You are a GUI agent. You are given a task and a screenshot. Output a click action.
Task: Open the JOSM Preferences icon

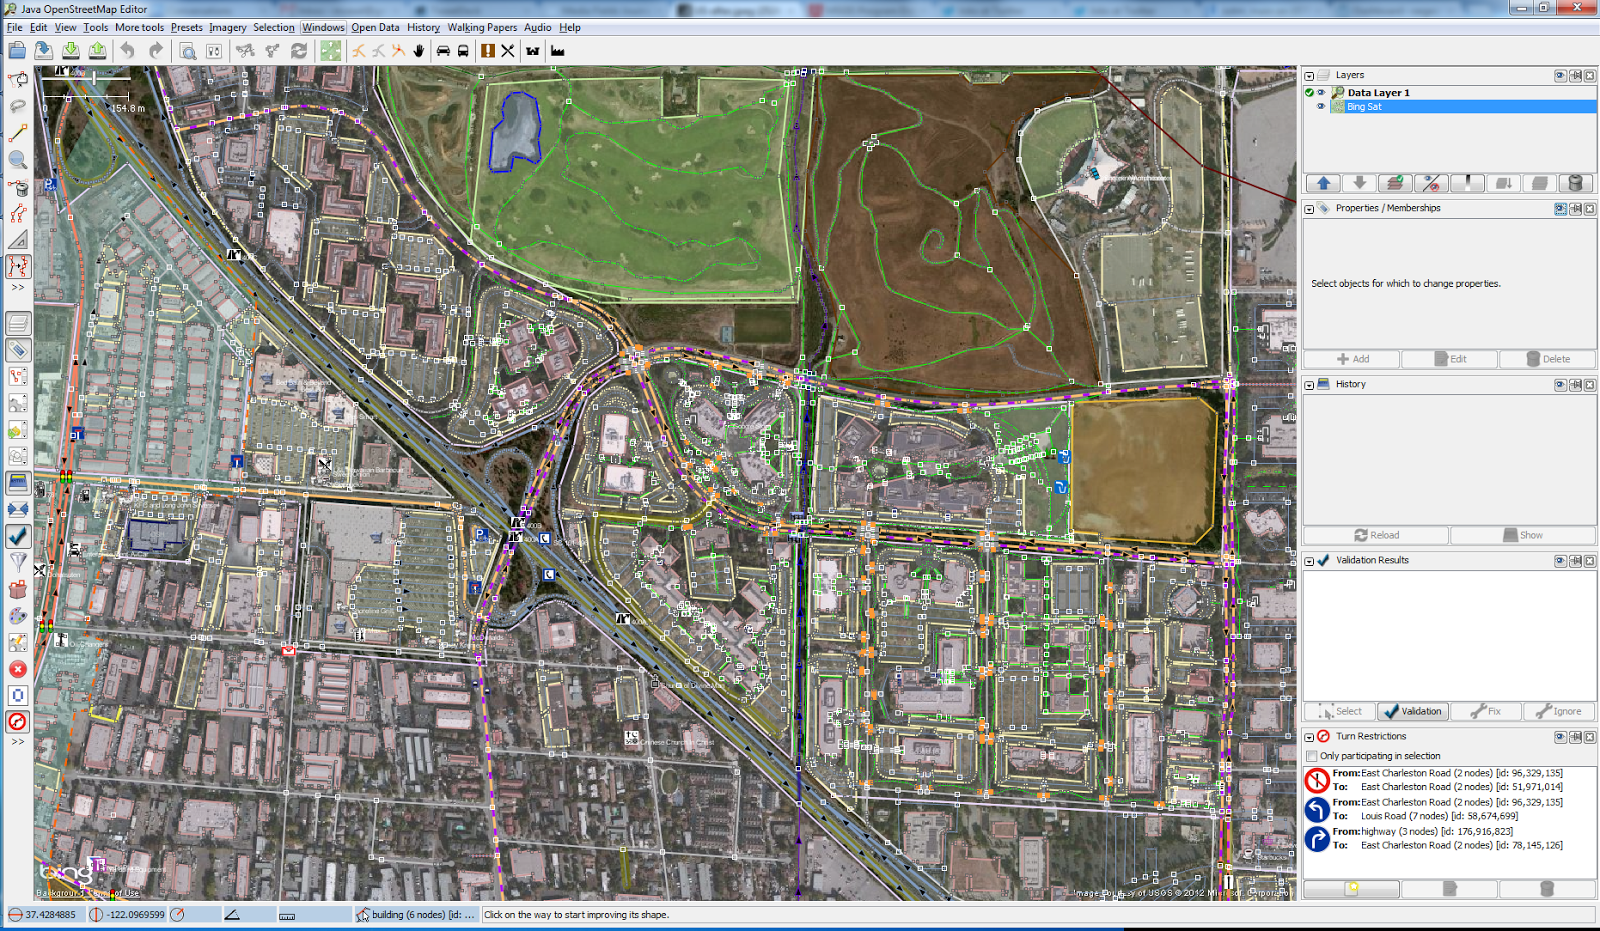tap(212, 51)
